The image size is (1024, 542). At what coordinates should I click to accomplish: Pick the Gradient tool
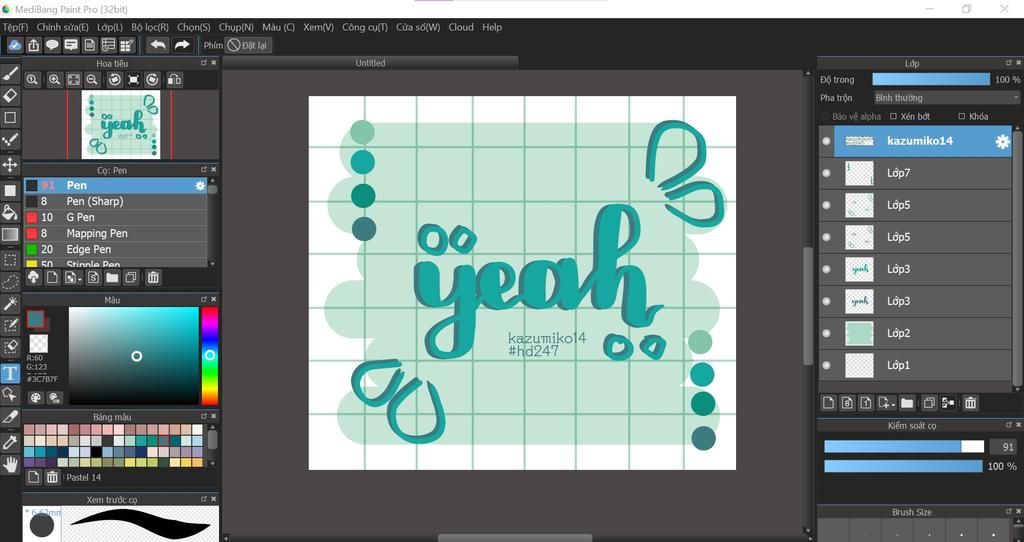point(10,234)
